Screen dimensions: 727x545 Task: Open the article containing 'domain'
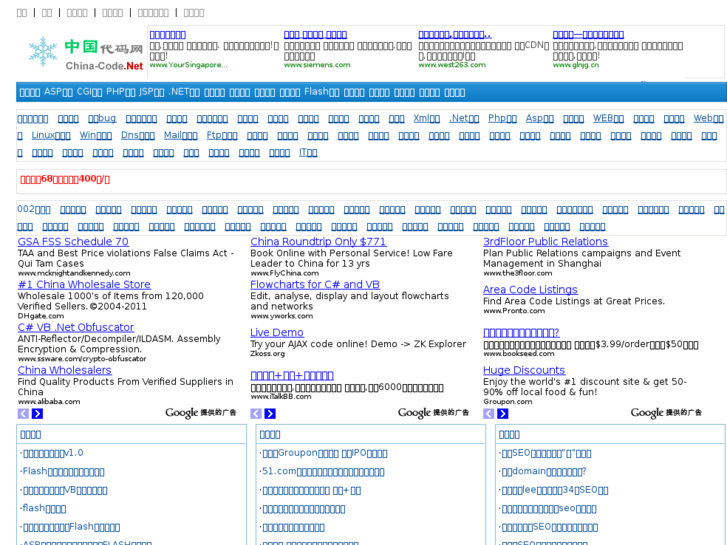[544, 472]
